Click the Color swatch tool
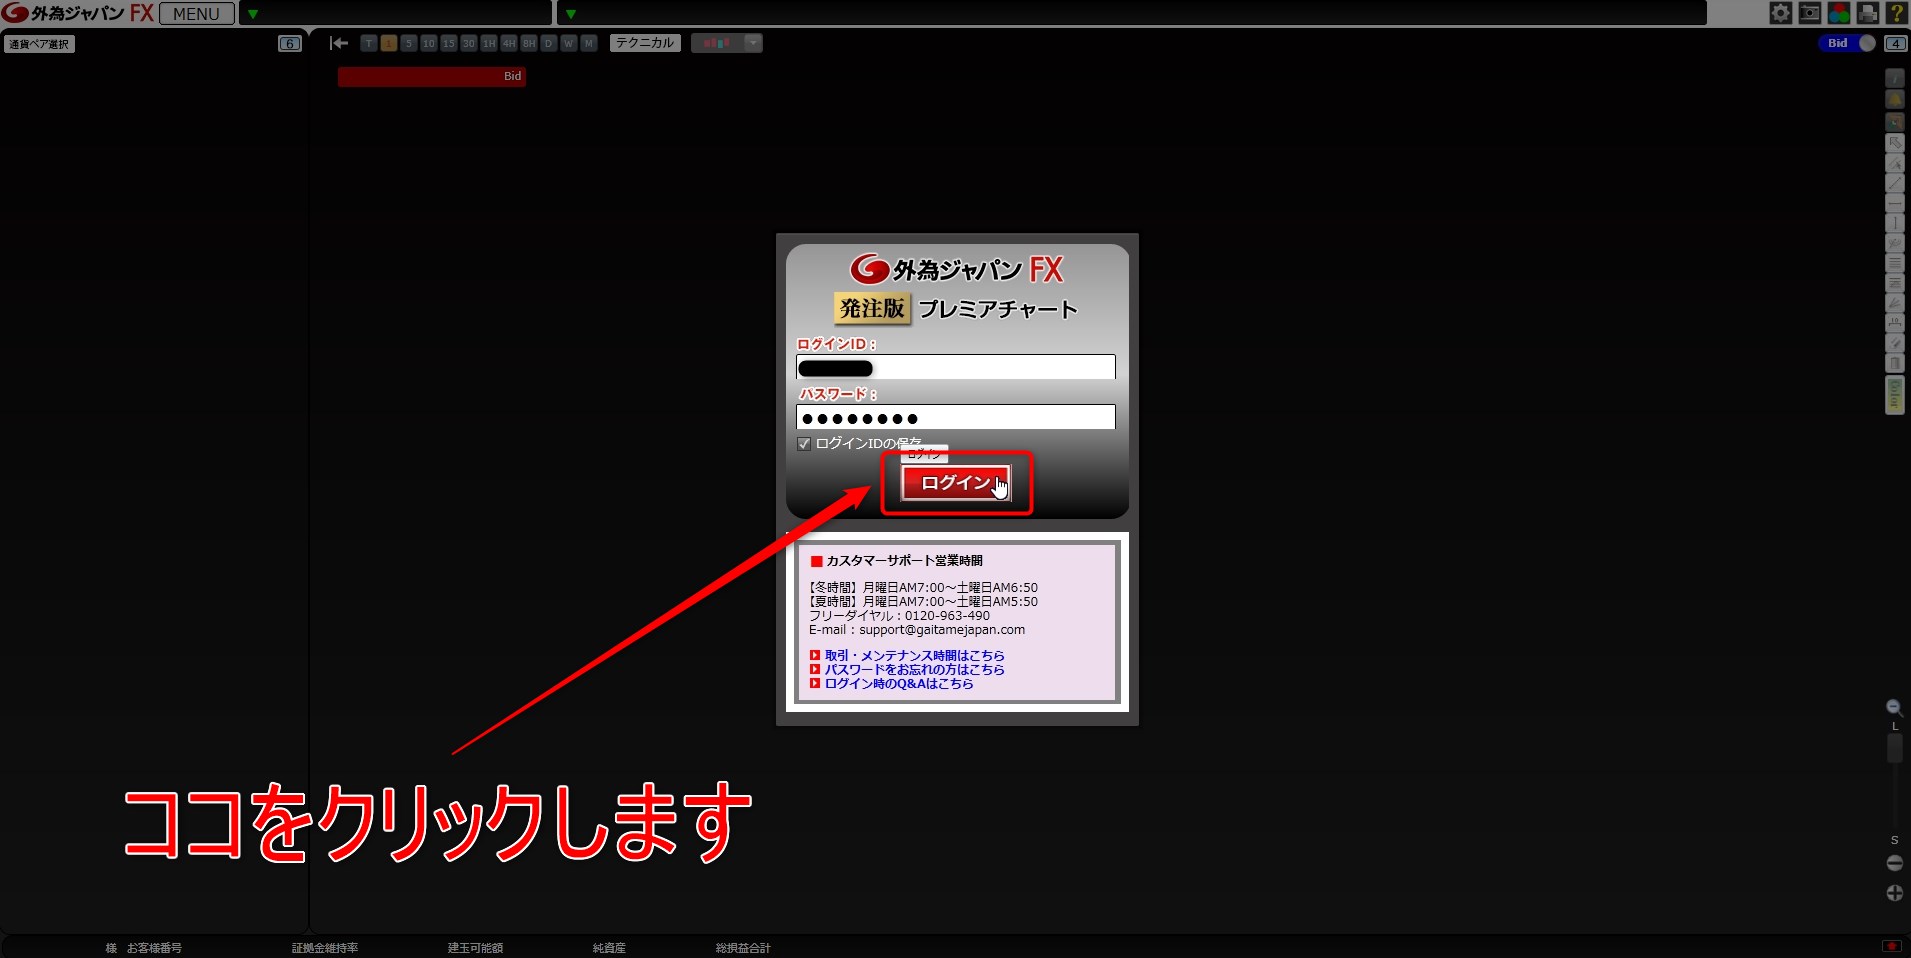The image size is (1911, 958). click(x=1894, y=395)
